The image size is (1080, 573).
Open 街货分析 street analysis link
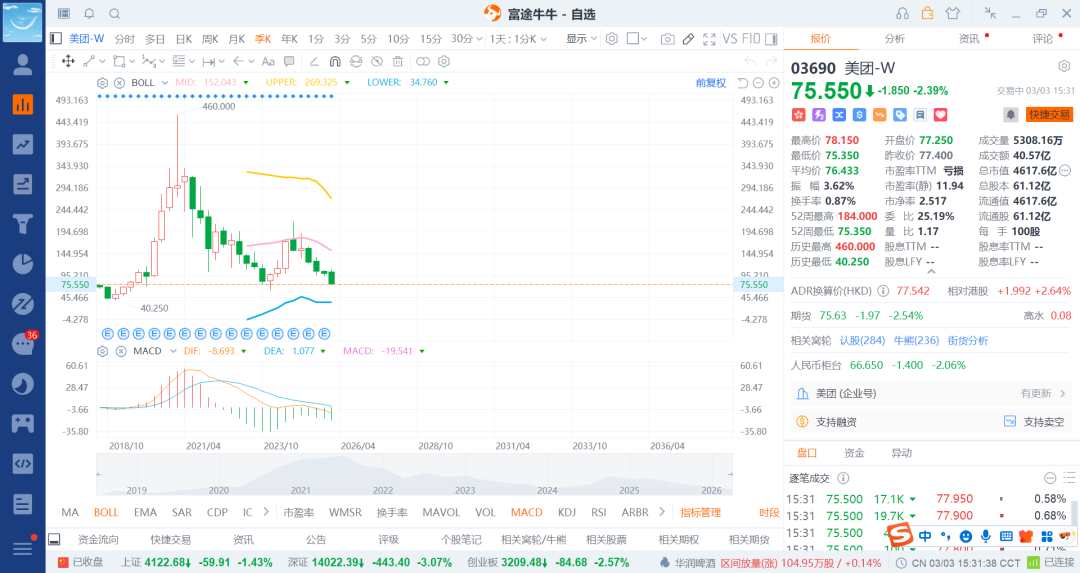(967, 340)
